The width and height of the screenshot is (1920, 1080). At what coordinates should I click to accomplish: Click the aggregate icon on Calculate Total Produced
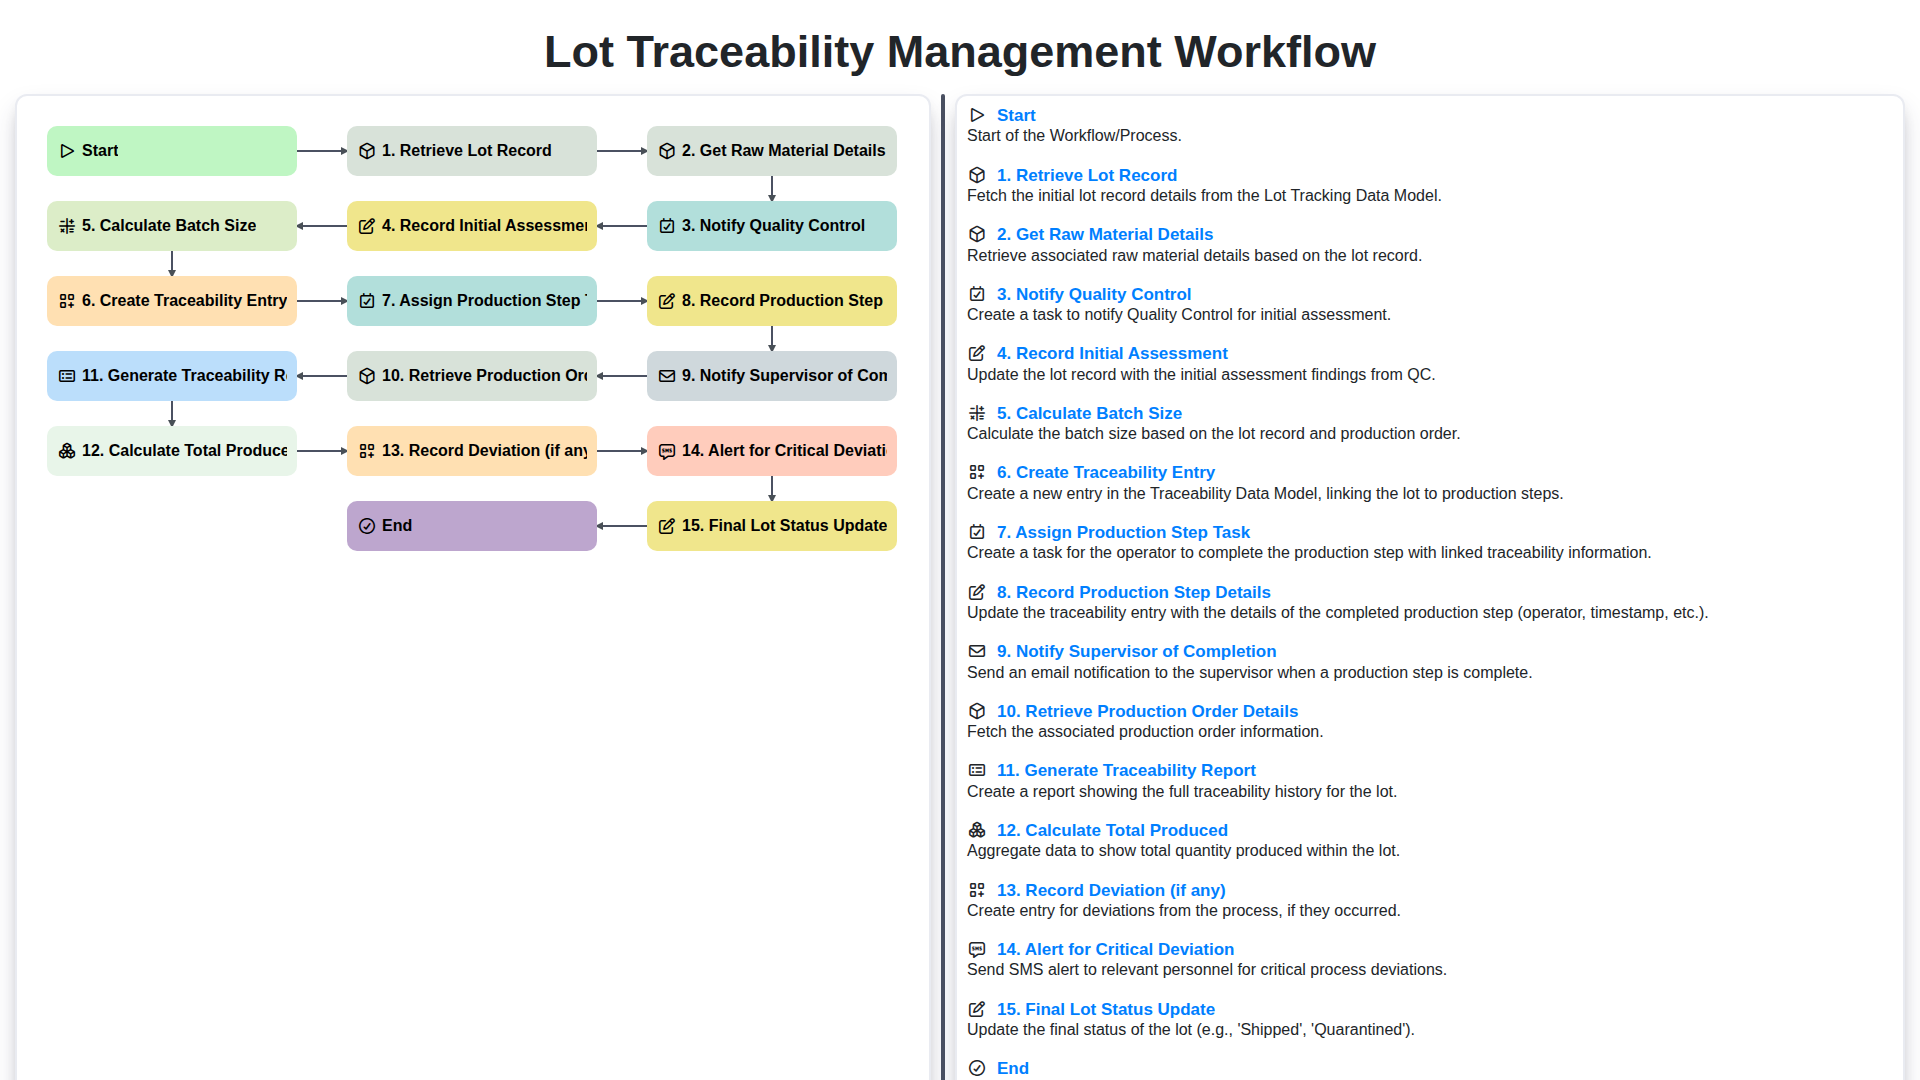pyautogui.click(x=67, y=450)
